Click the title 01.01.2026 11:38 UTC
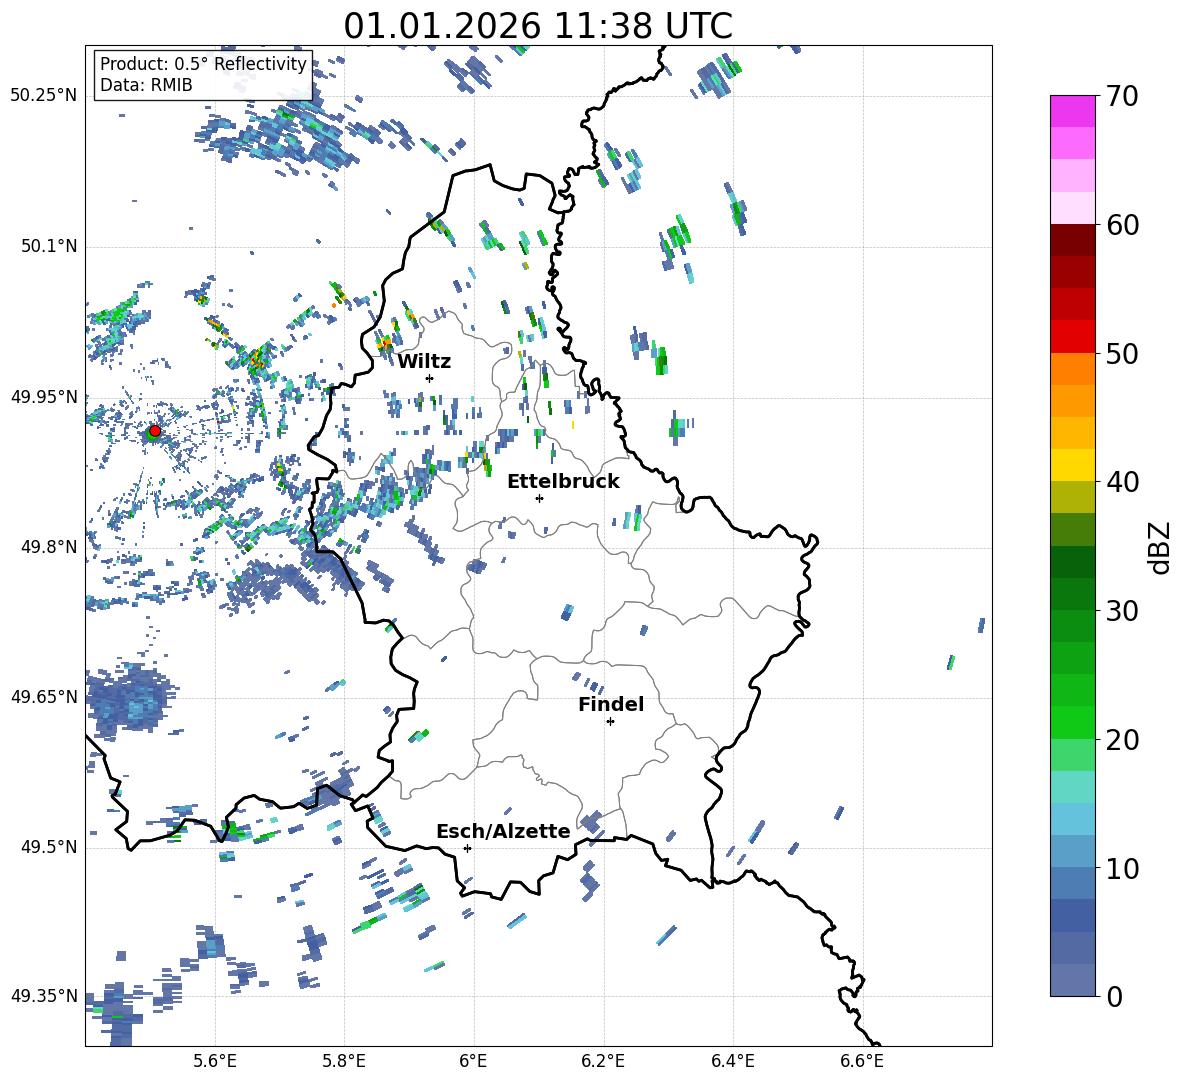 [x=538, y=26]
